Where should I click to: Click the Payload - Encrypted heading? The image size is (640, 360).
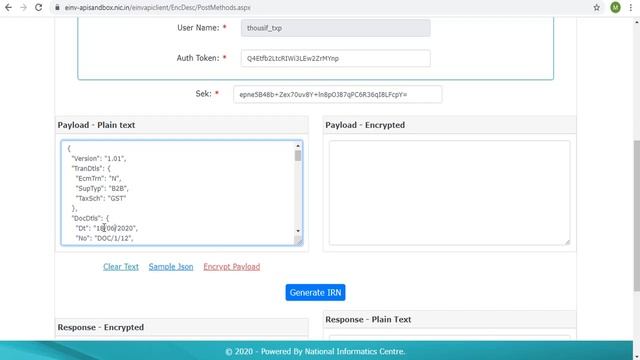point(365,125)
